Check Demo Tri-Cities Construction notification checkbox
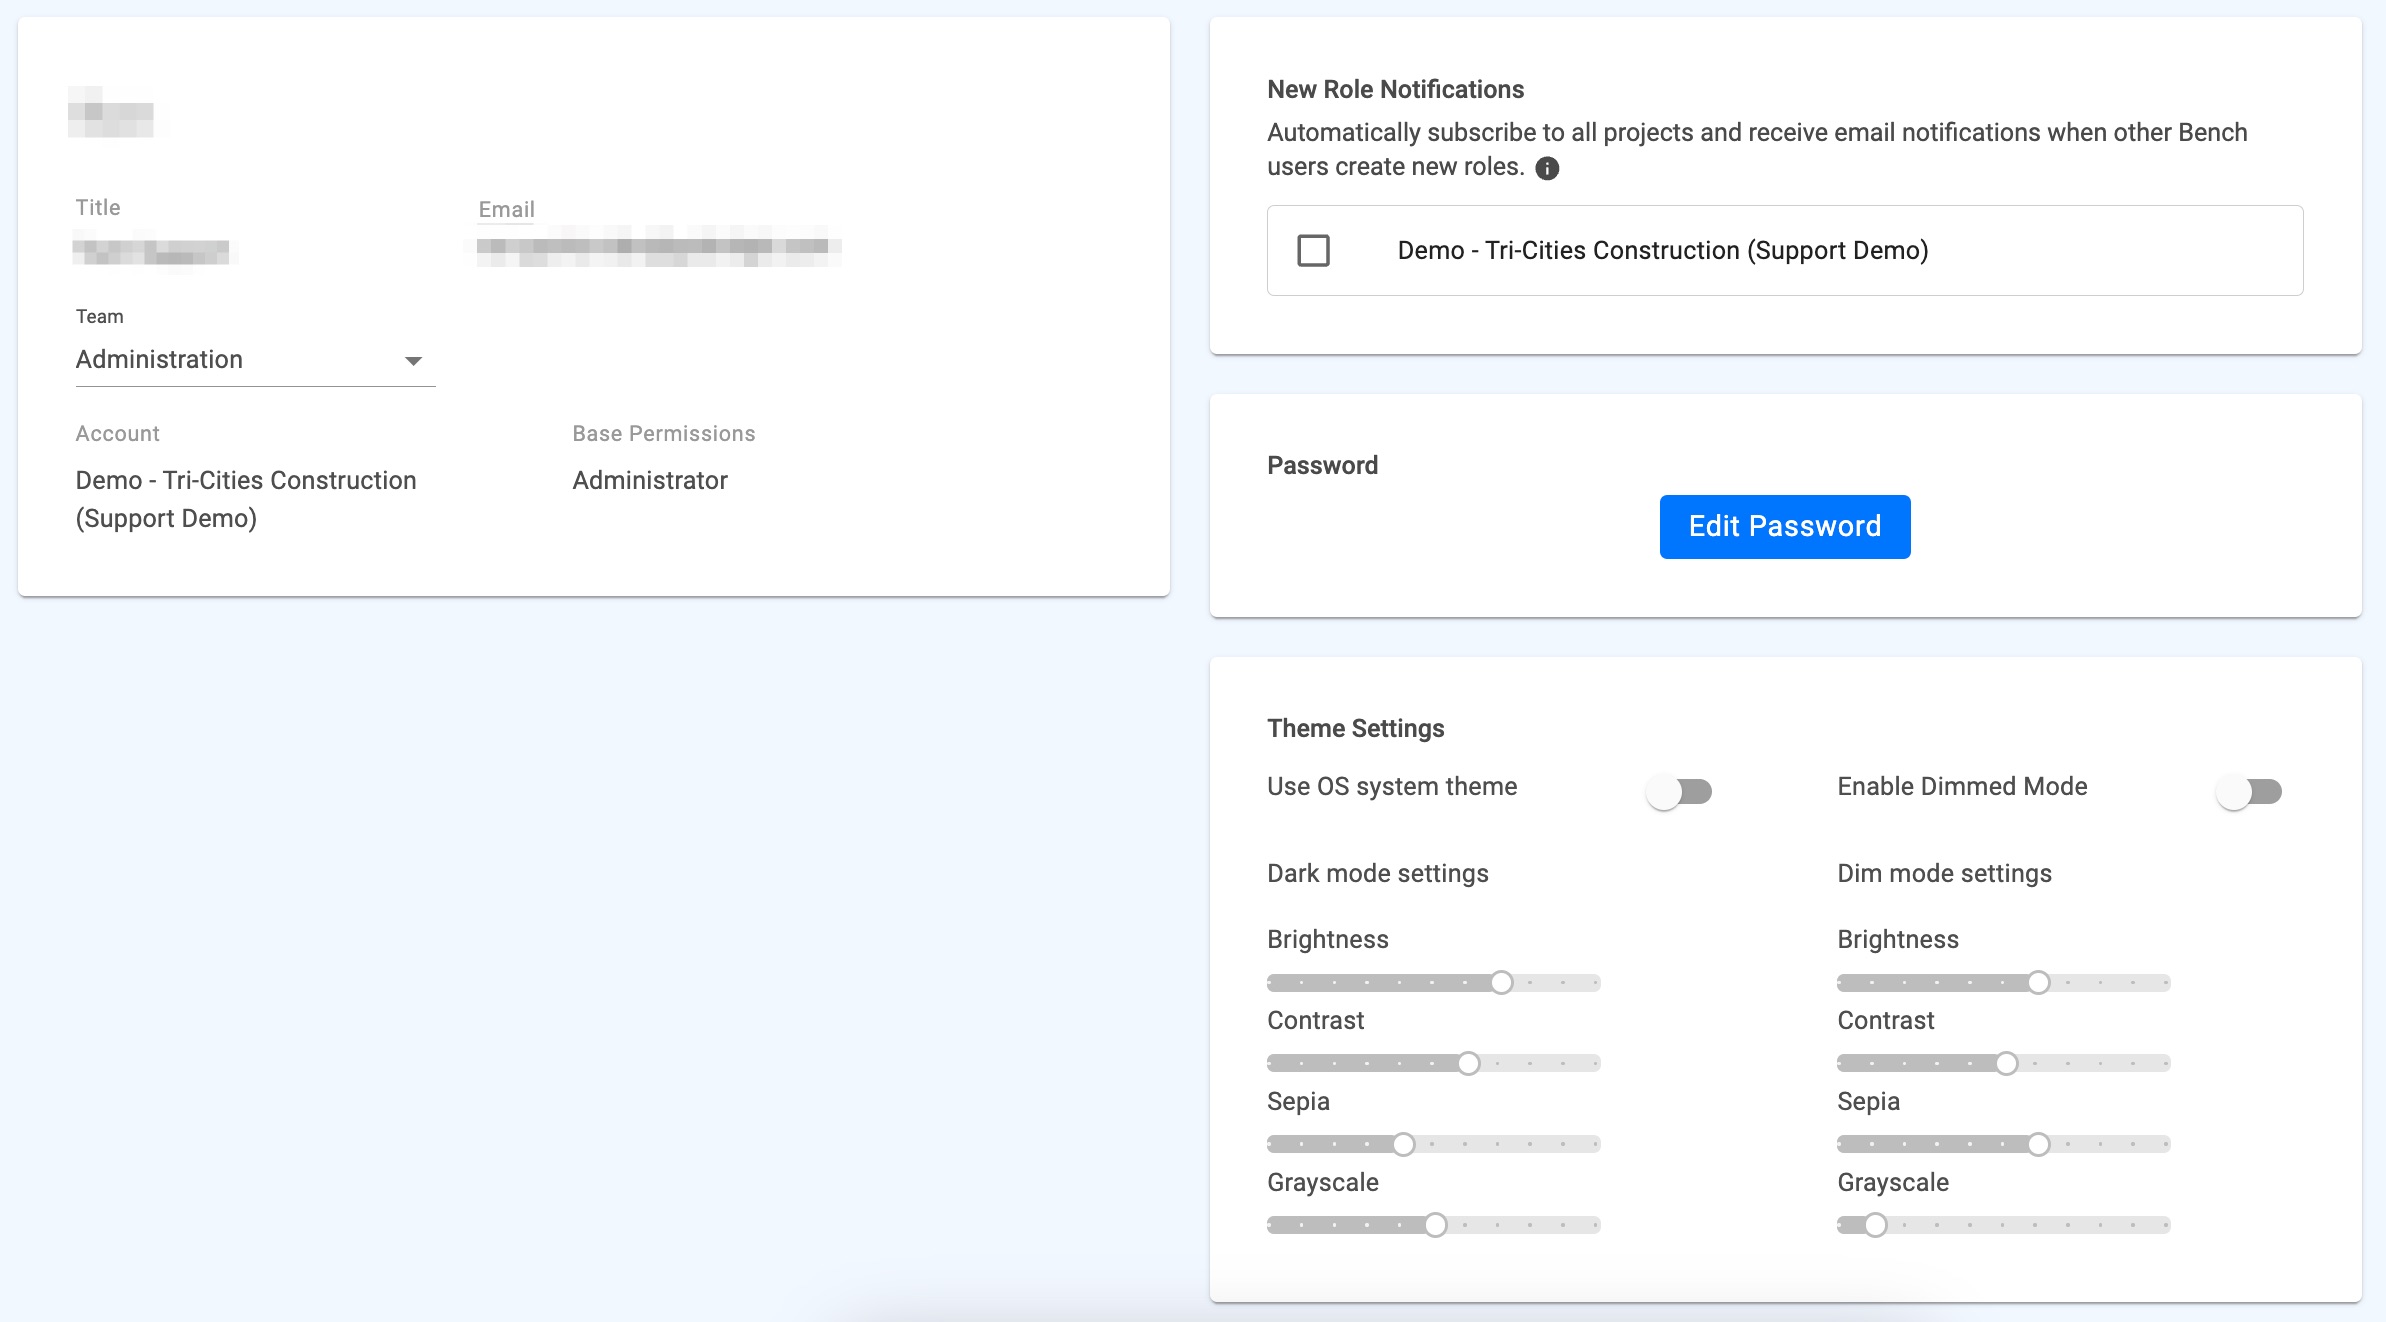This screenshot has height=1322, width=2386. click(x=1315, y=249)
